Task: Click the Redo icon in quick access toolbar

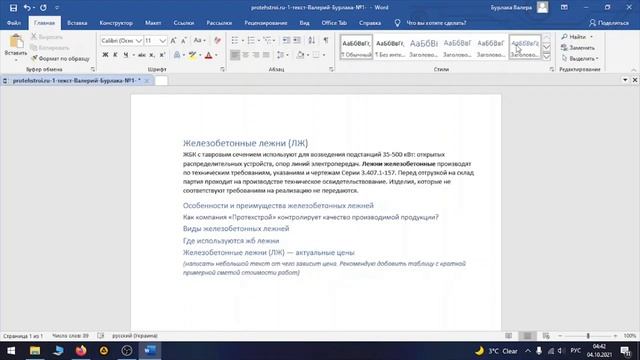Action: pos(43,8)
